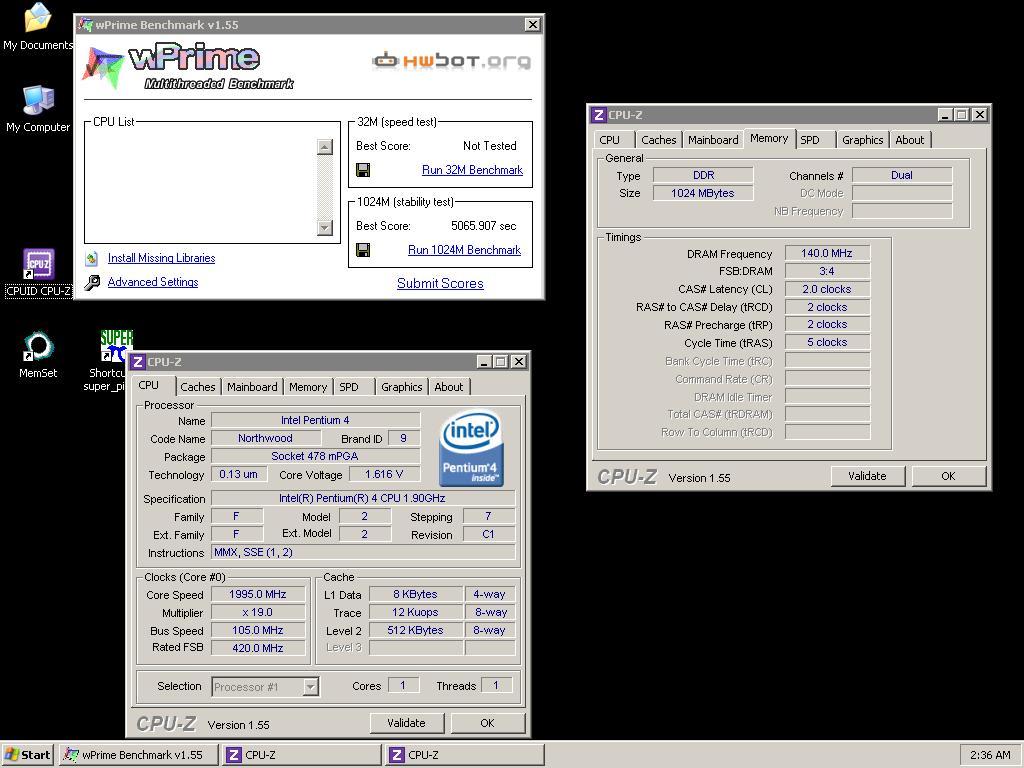The image size is (1024, 768).
Task: Select About tab in Memory window
Action: 910,140
